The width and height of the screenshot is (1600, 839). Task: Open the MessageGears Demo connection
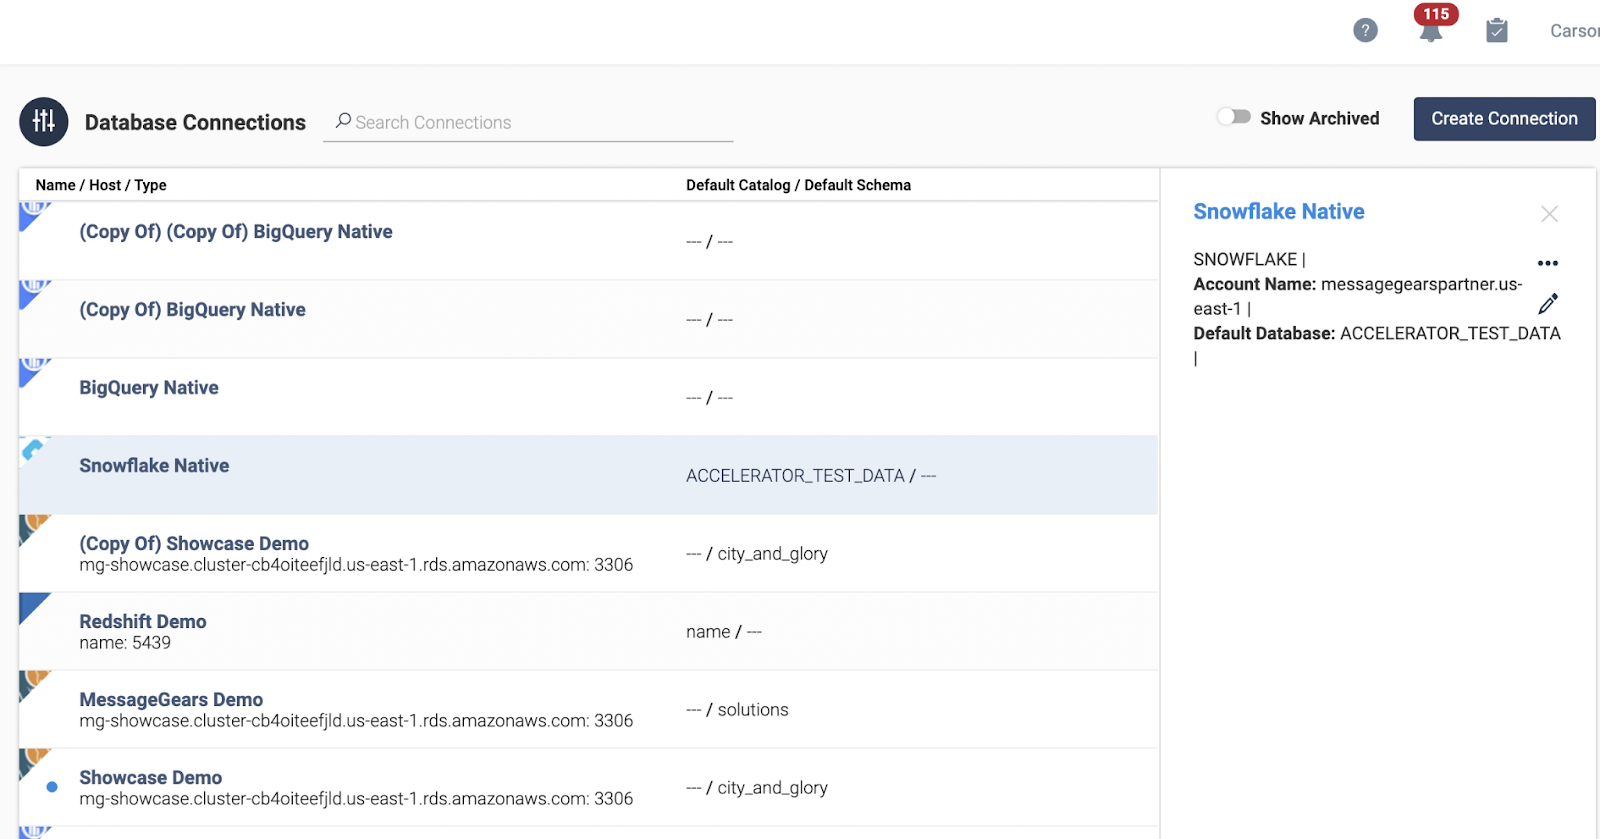pyautogui.click(x=171, y=700)
